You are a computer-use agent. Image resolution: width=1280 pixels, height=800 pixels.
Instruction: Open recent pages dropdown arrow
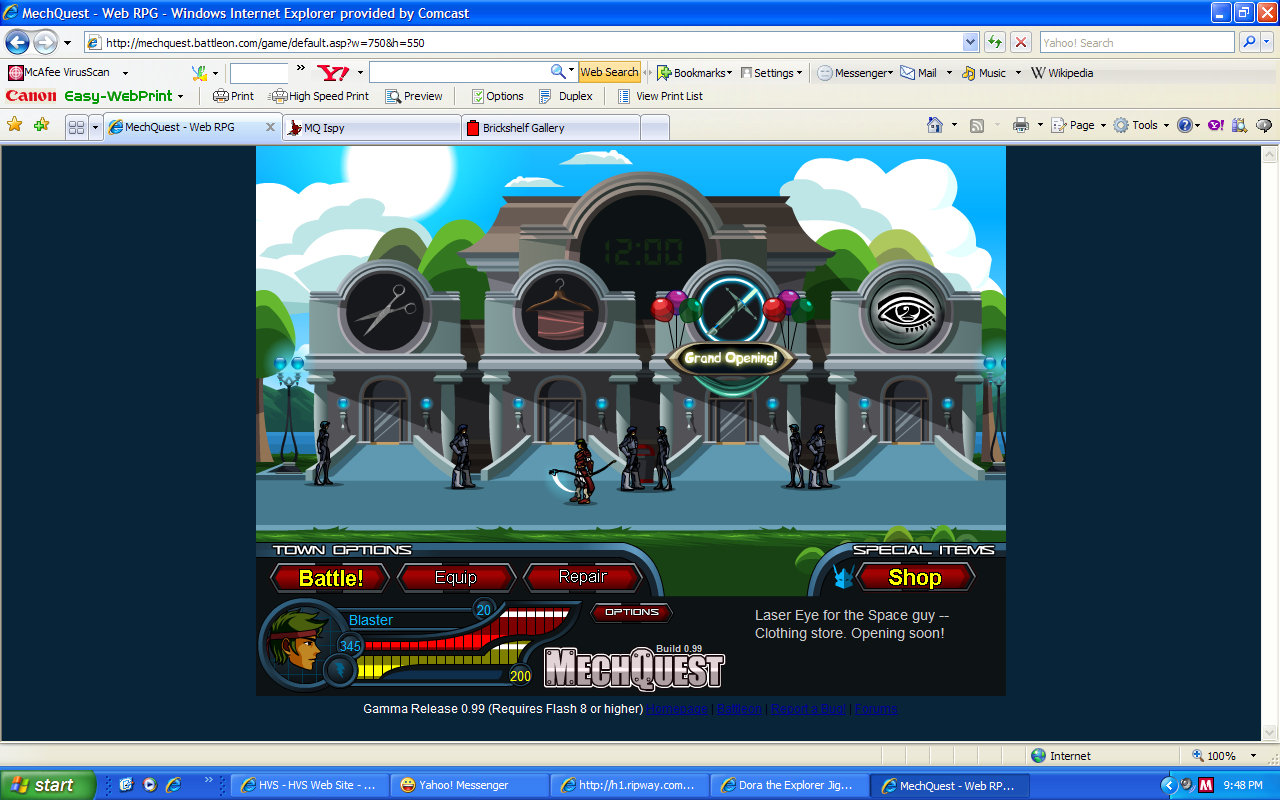pyautogui.click(x=67, y=43)
